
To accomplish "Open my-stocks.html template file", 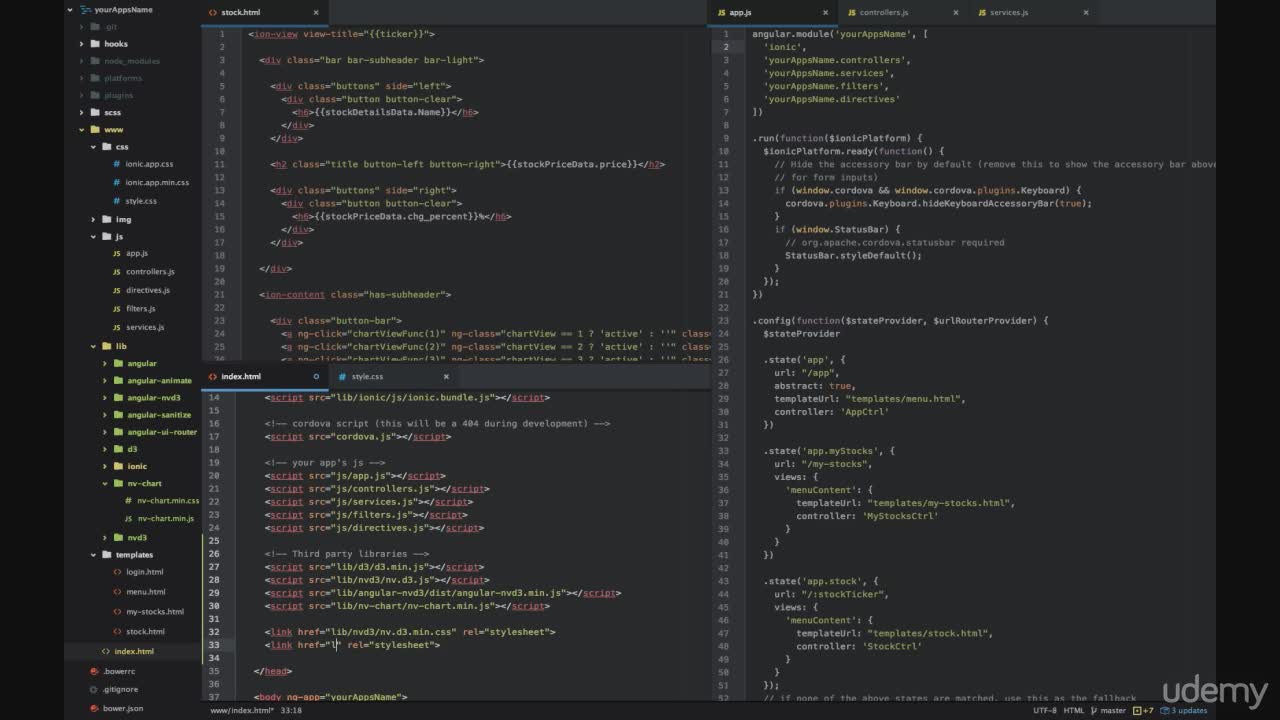I will point(155,611).
